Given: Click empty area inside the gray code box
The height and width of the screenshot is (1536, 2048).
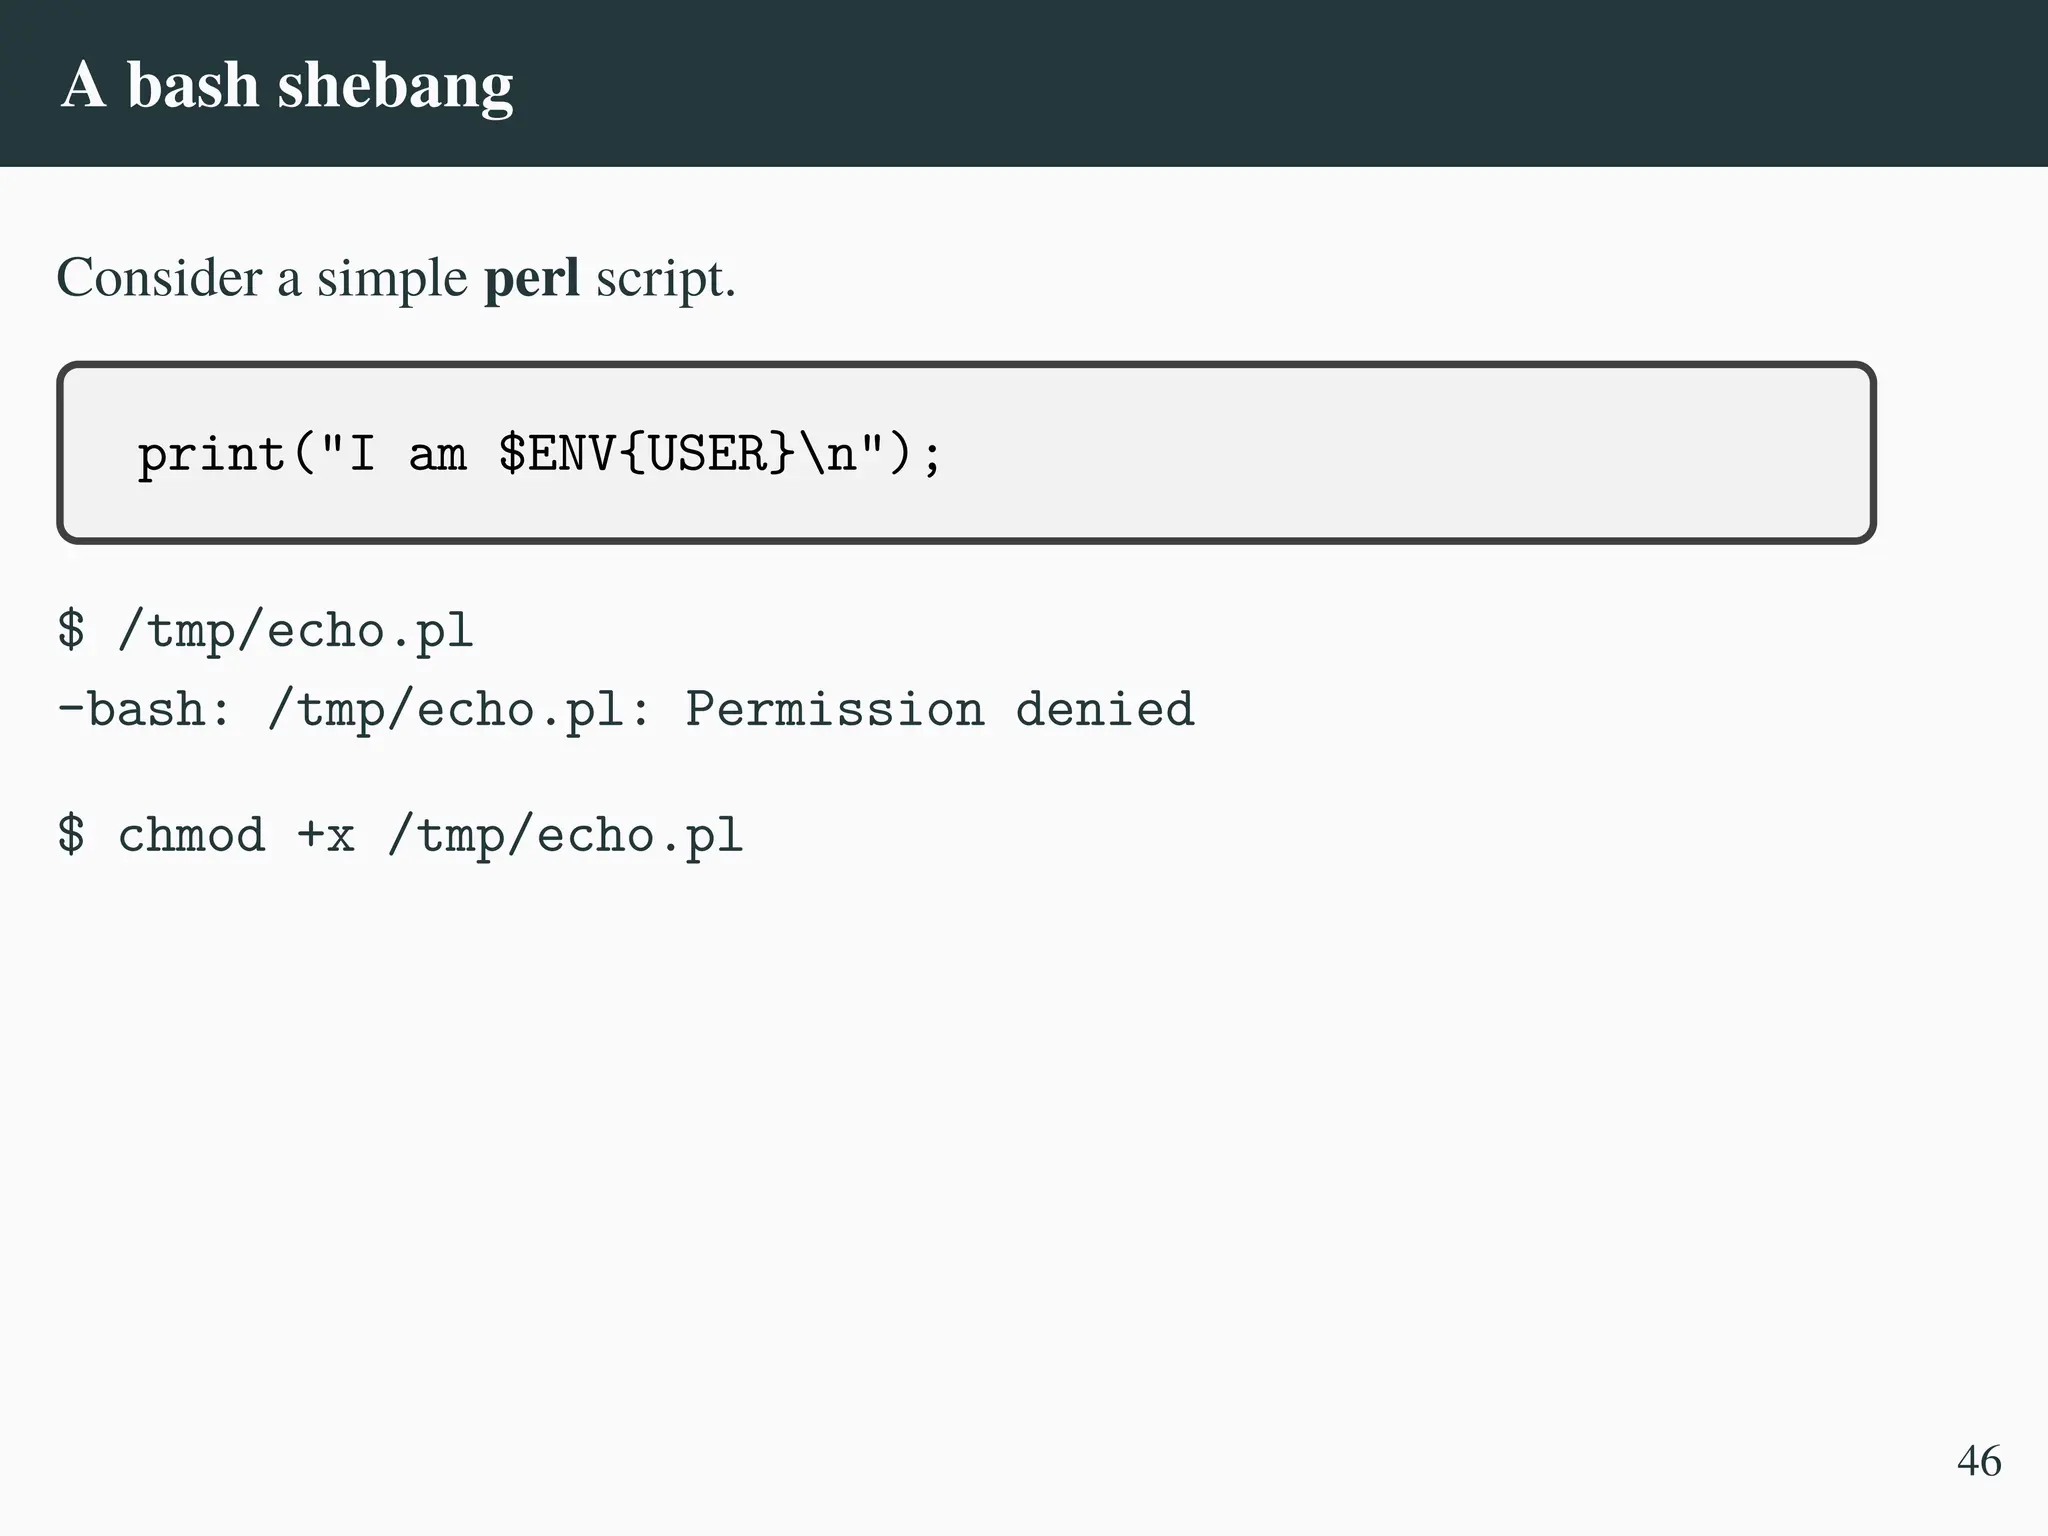Looking at the screenshot, I should (x=1400, y=454).
